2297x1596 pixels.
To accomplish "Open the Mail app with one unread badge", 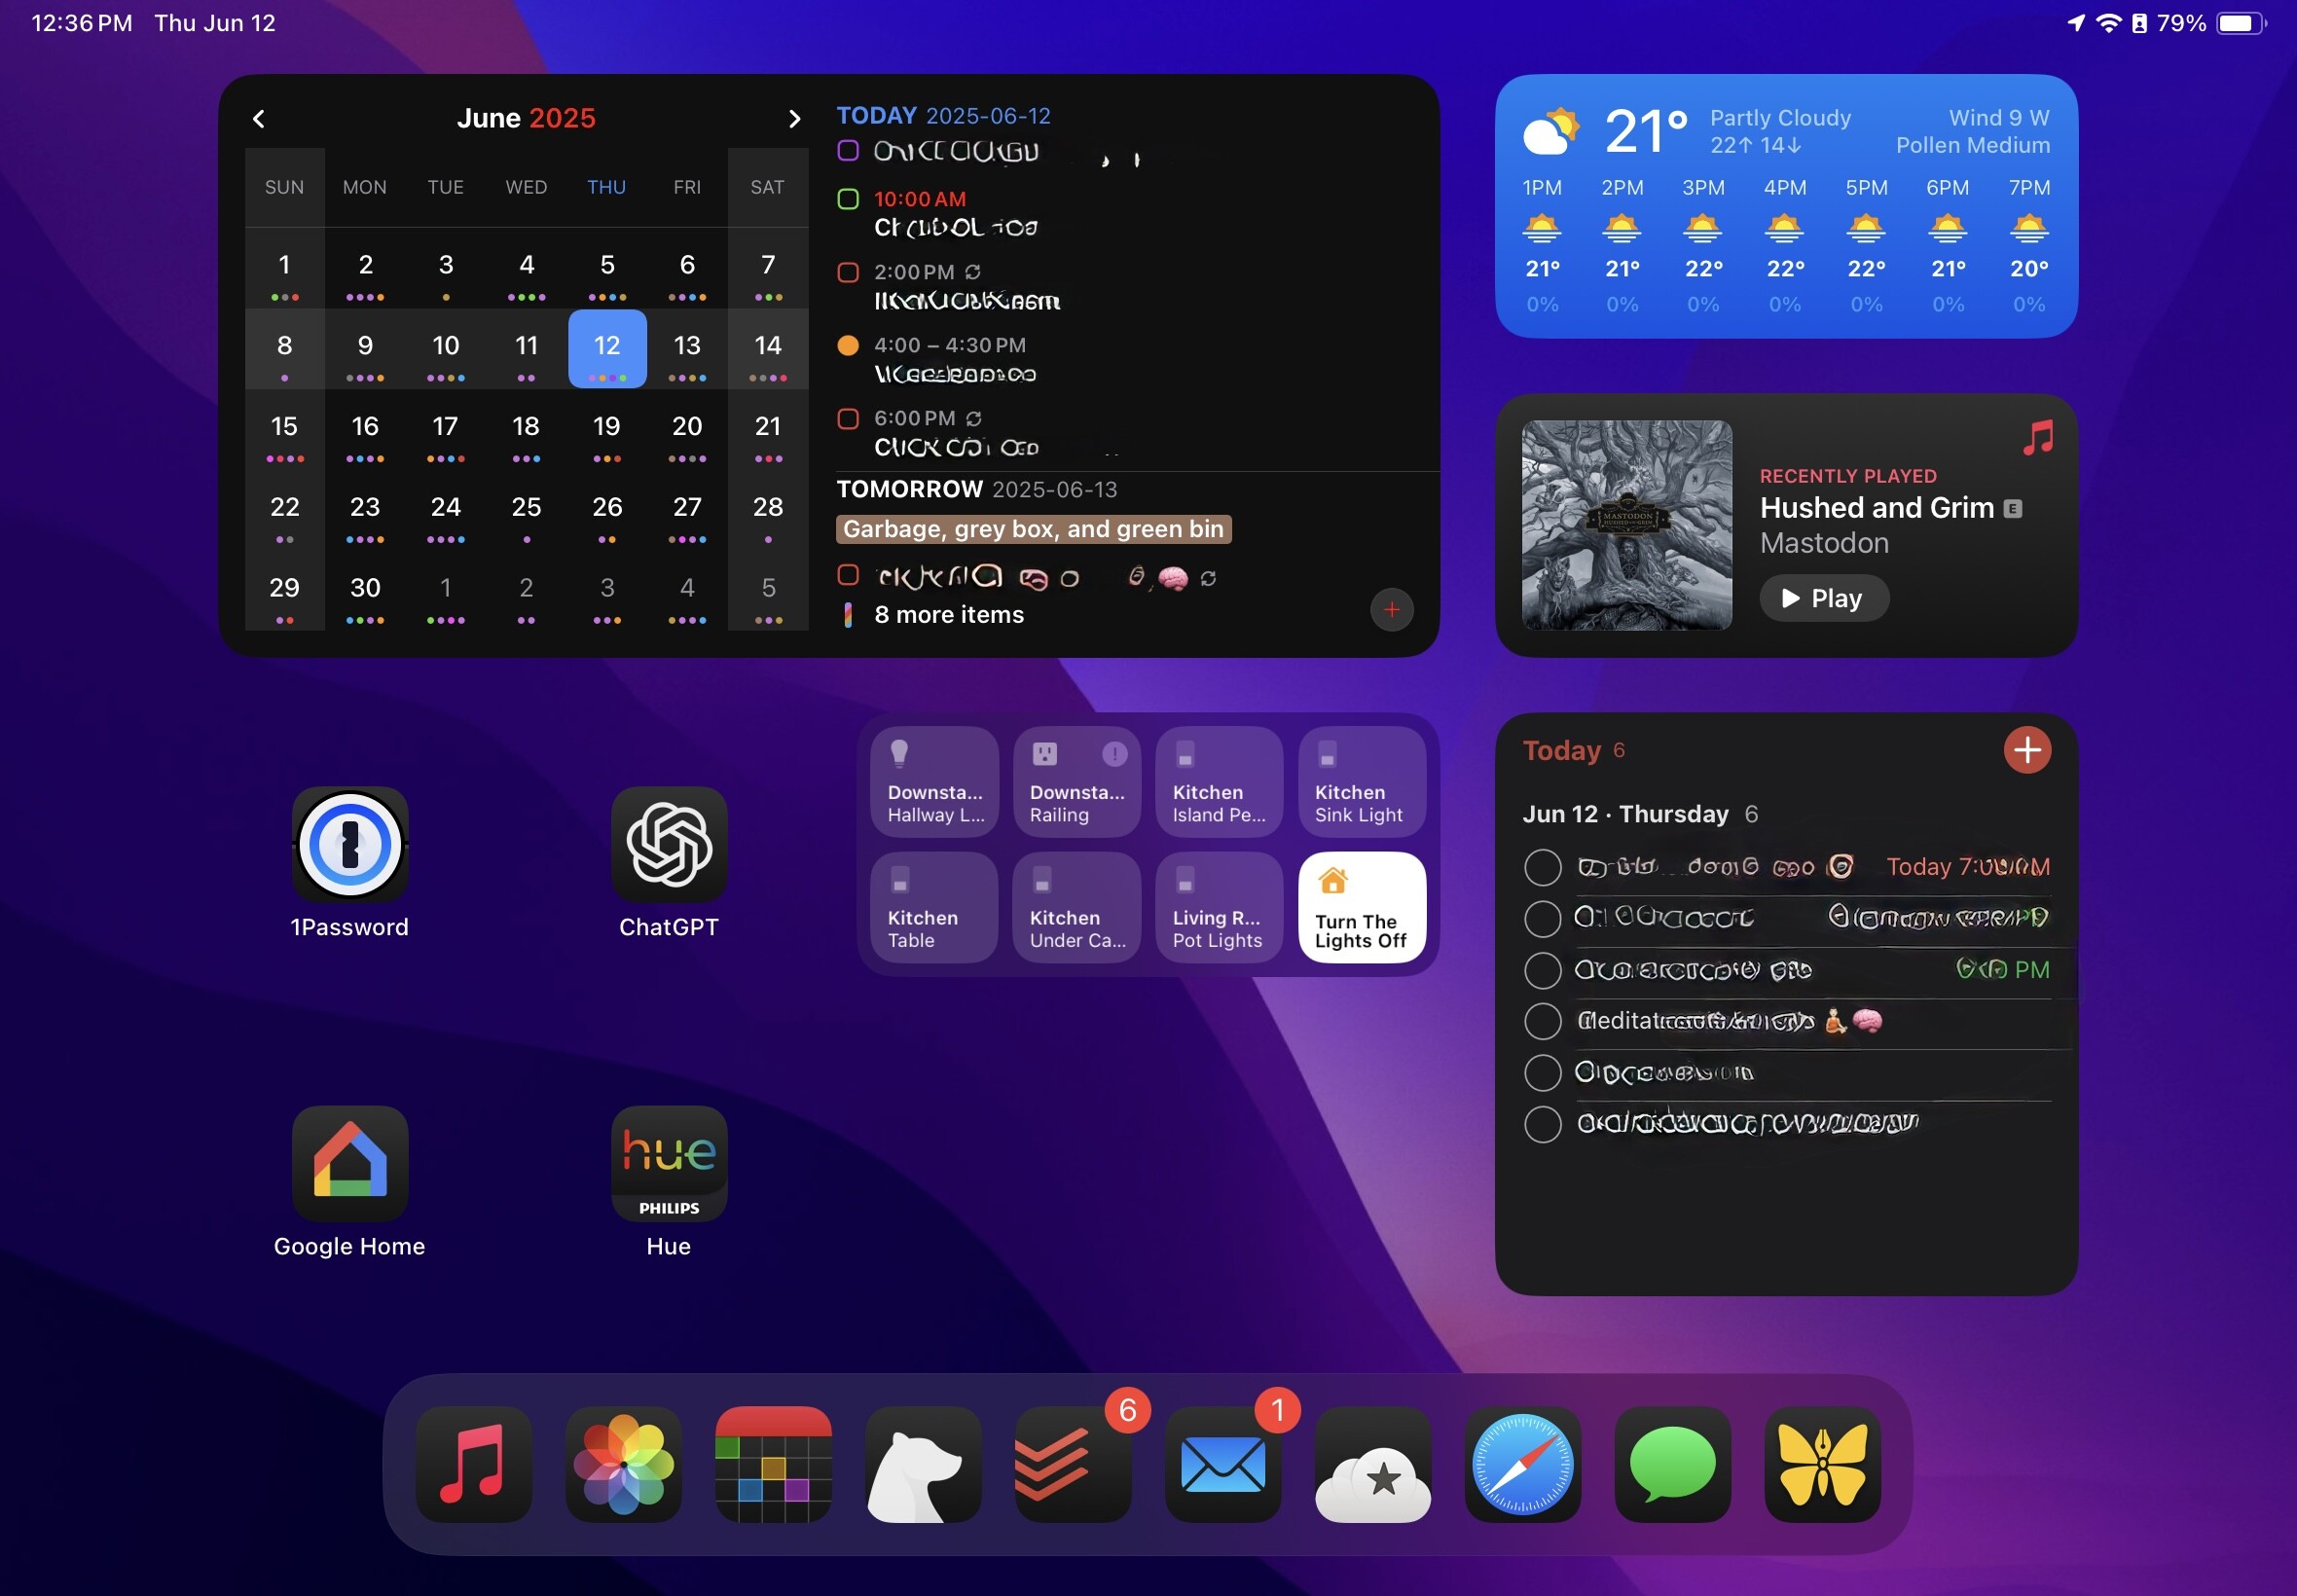I will [x=1223, y=1464].
